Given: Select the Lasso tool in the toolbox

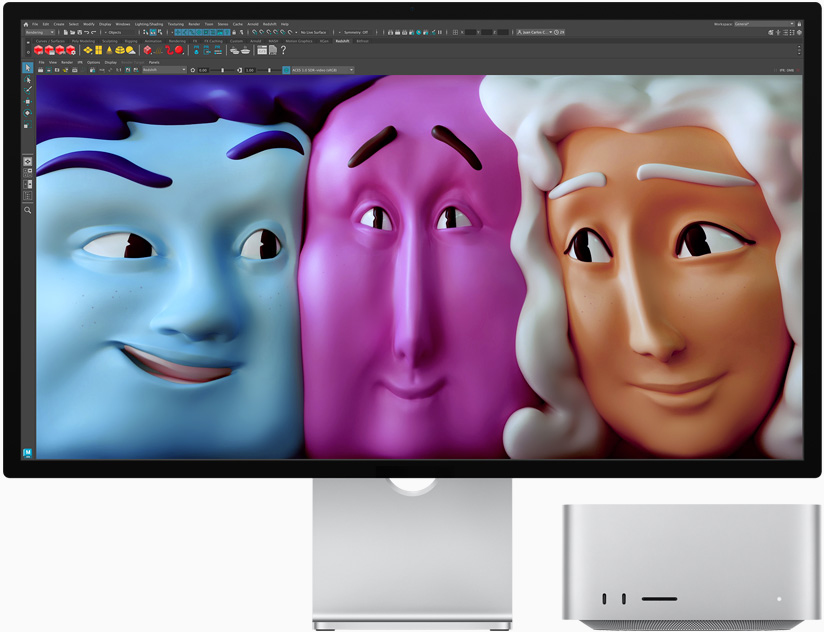Looking at the screenshot, I should coord(26,81).
